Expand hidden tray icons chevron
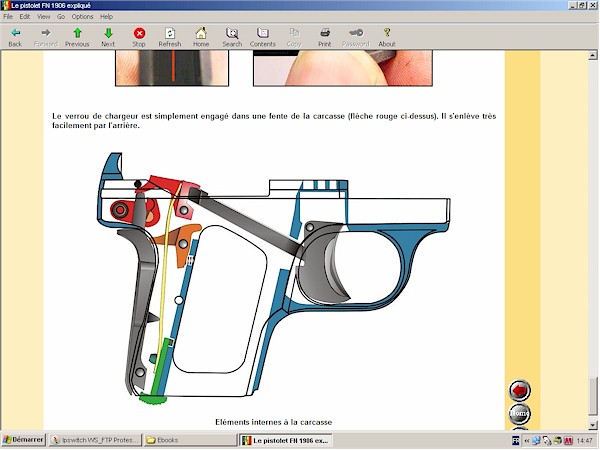Viewport: 600px width, 450px height. tap(527, 441)
